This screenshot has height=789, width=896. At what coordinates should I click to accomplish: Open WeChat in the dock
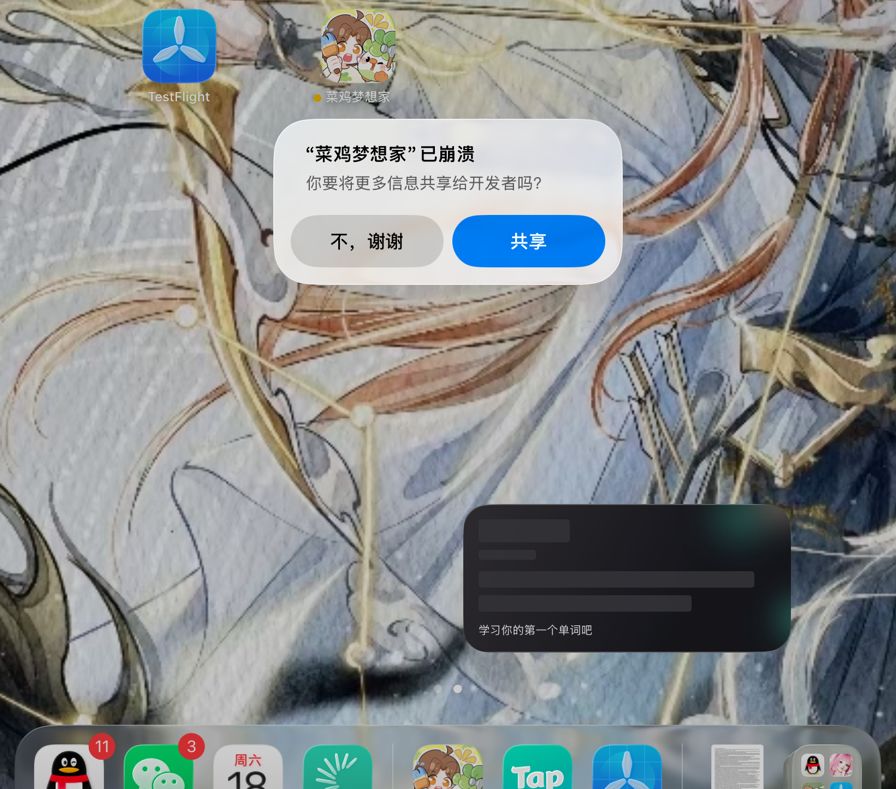click(x=158, y=767)
